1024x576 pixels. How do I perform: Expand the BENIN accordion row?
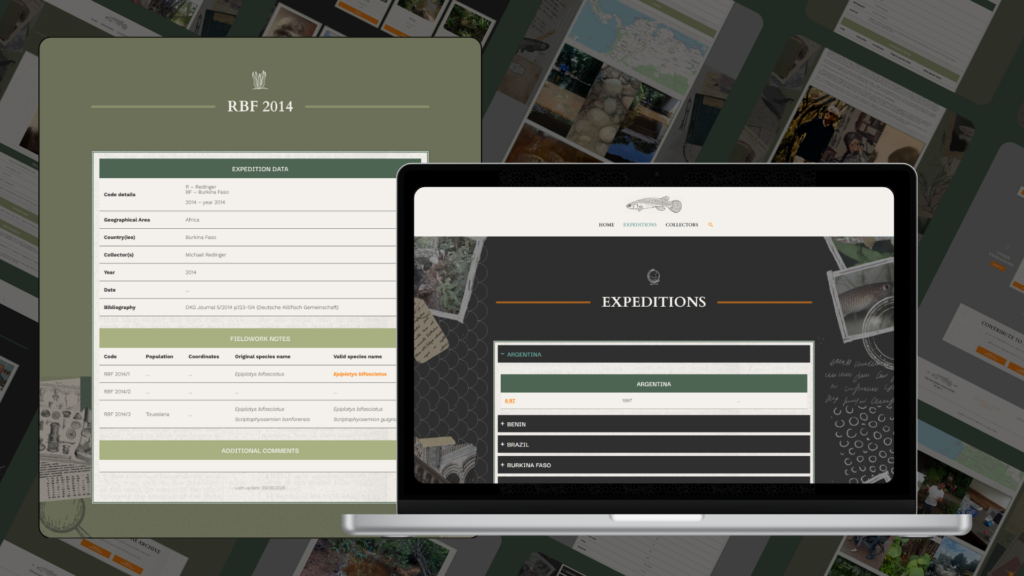pos(654,424)
